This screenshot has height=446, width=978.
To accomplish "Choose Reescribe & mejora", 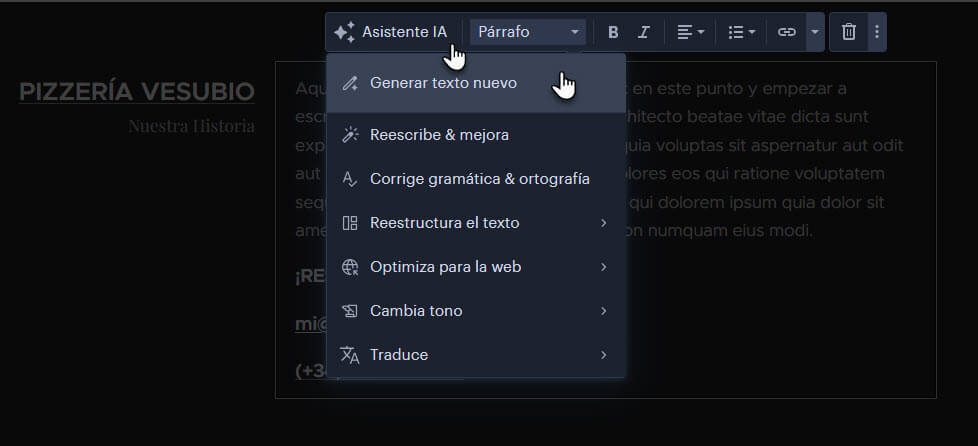I will click(476, 135).
